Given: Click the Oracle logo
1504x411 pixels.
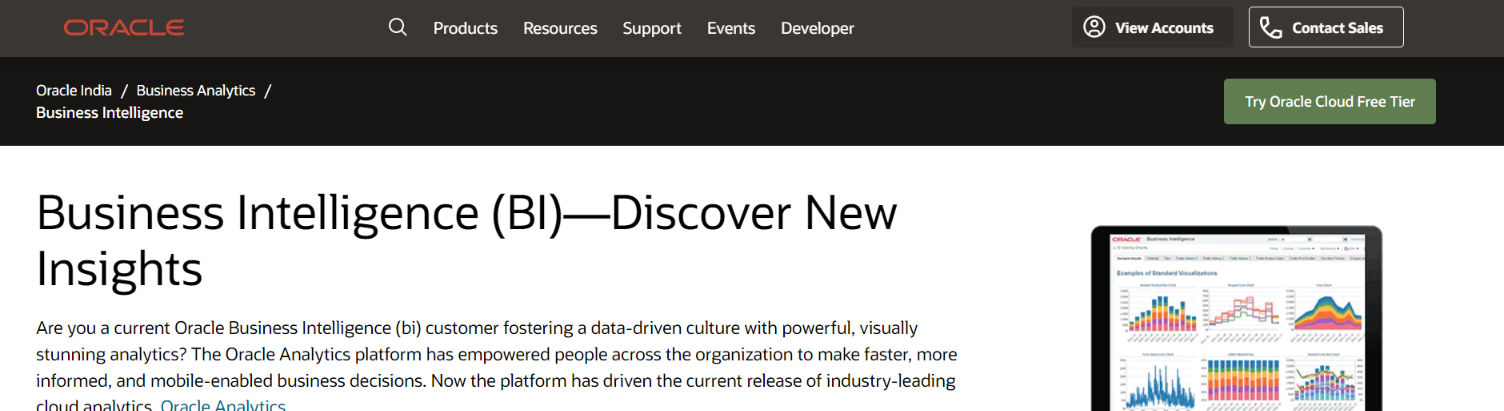Looking at the screenshot, I should pos(124,28).
